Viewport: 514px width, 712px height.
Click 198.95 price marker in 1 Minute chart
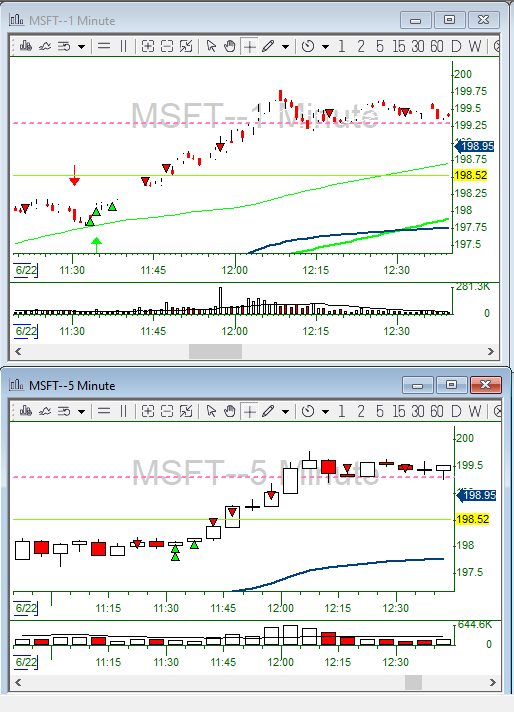click(474, 146)
